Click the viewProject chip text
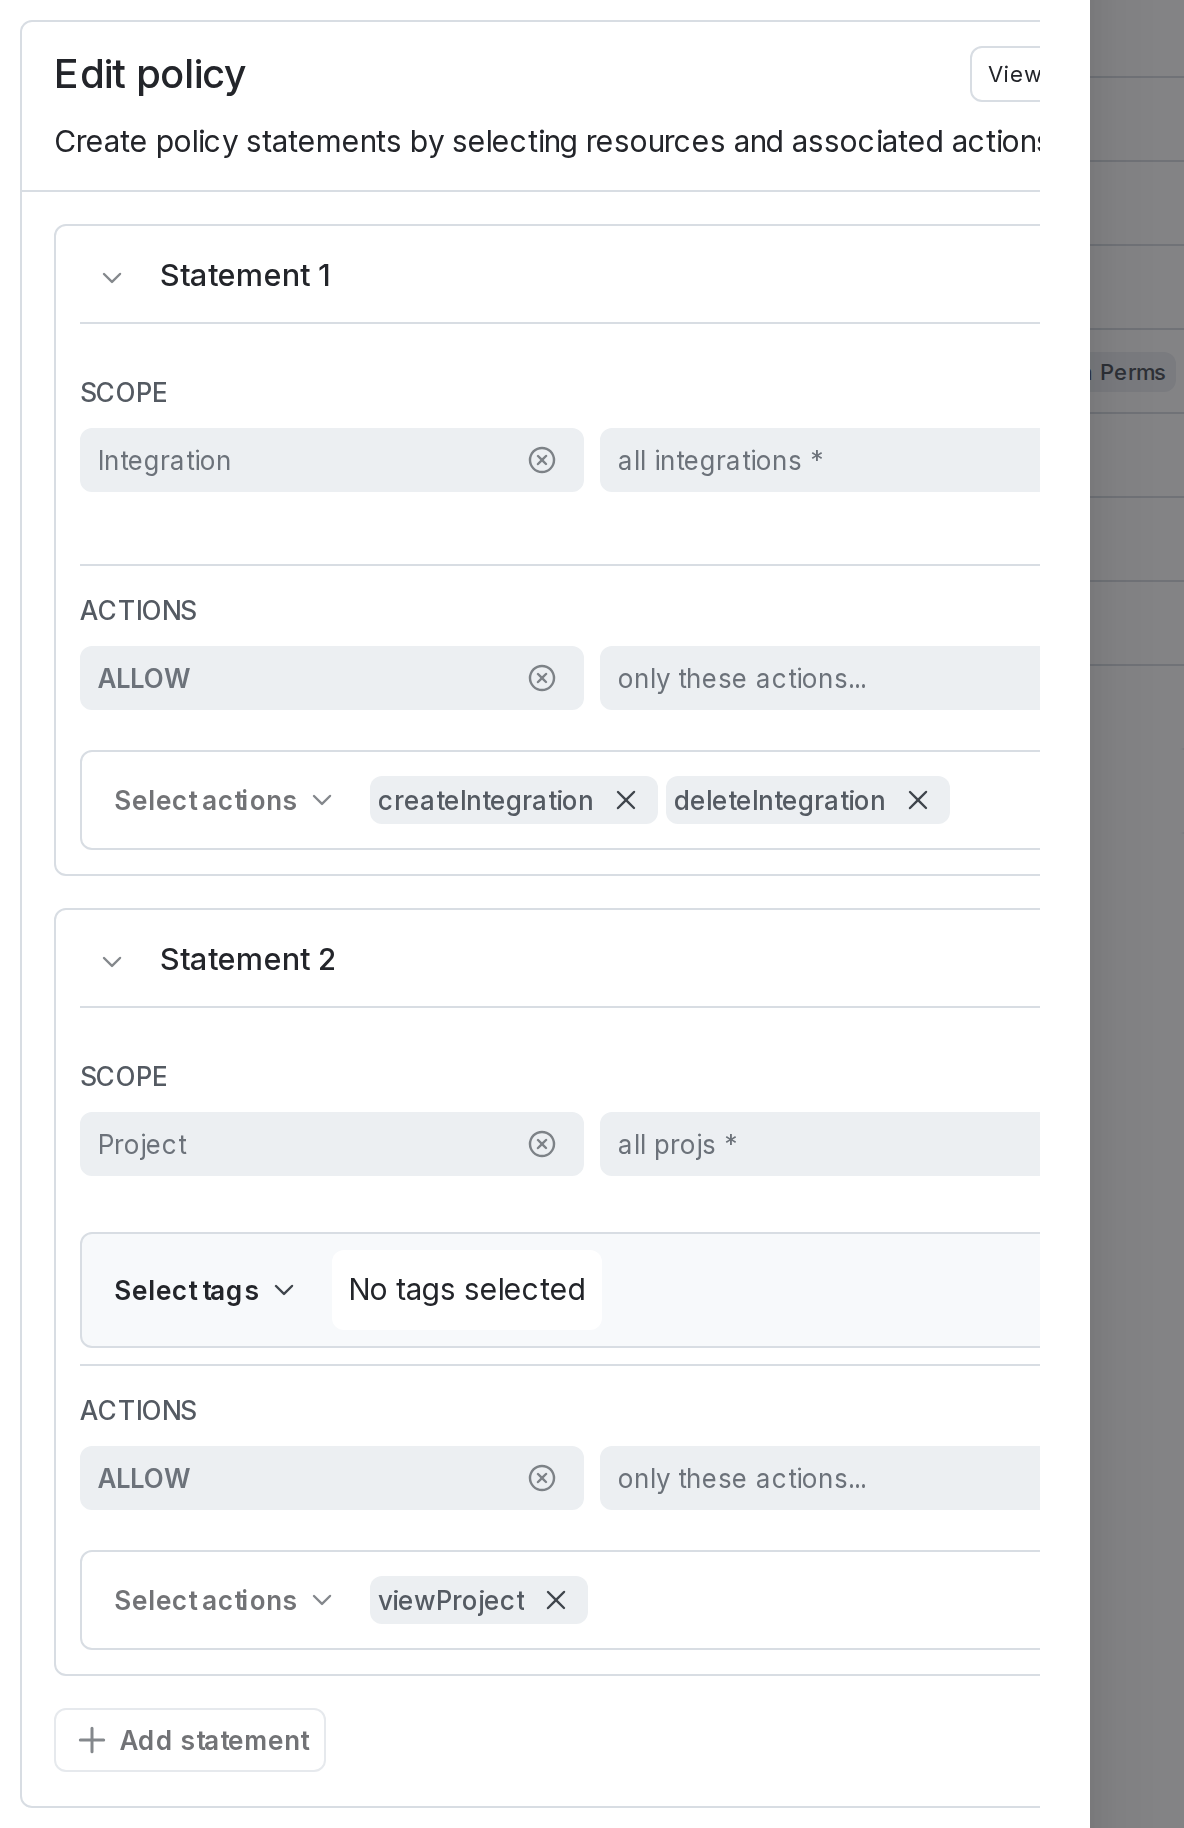Screen dimensions: 1184x1828 451,1600
